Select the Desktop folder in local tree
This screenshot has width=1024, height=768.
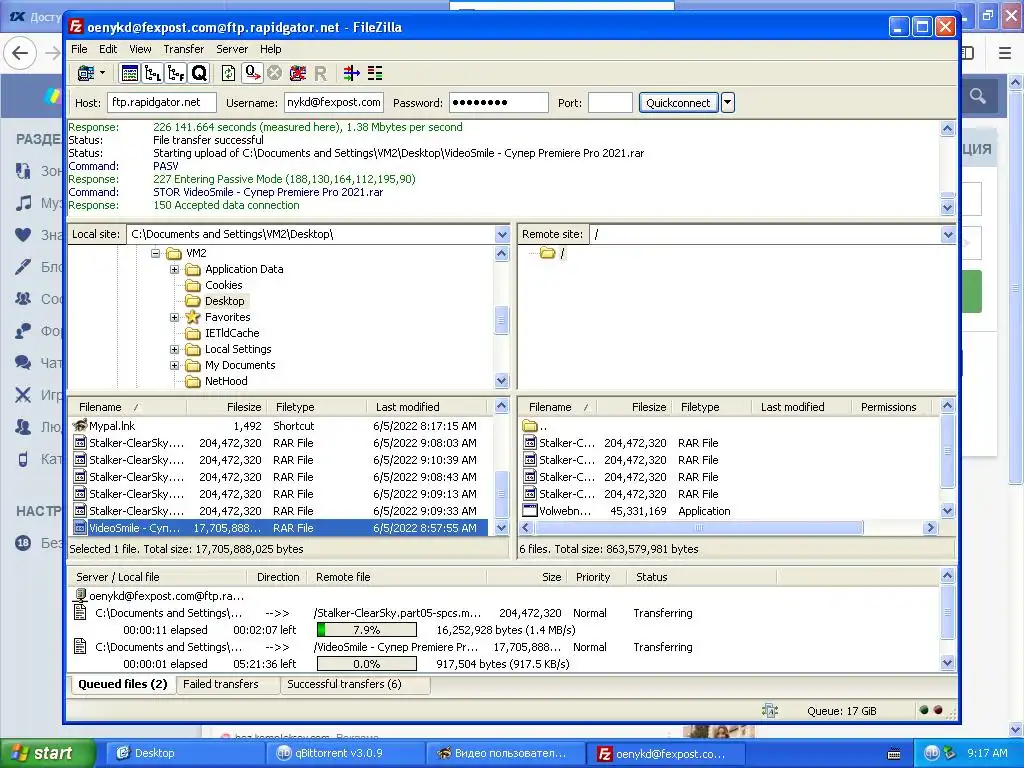pos(225,301)
